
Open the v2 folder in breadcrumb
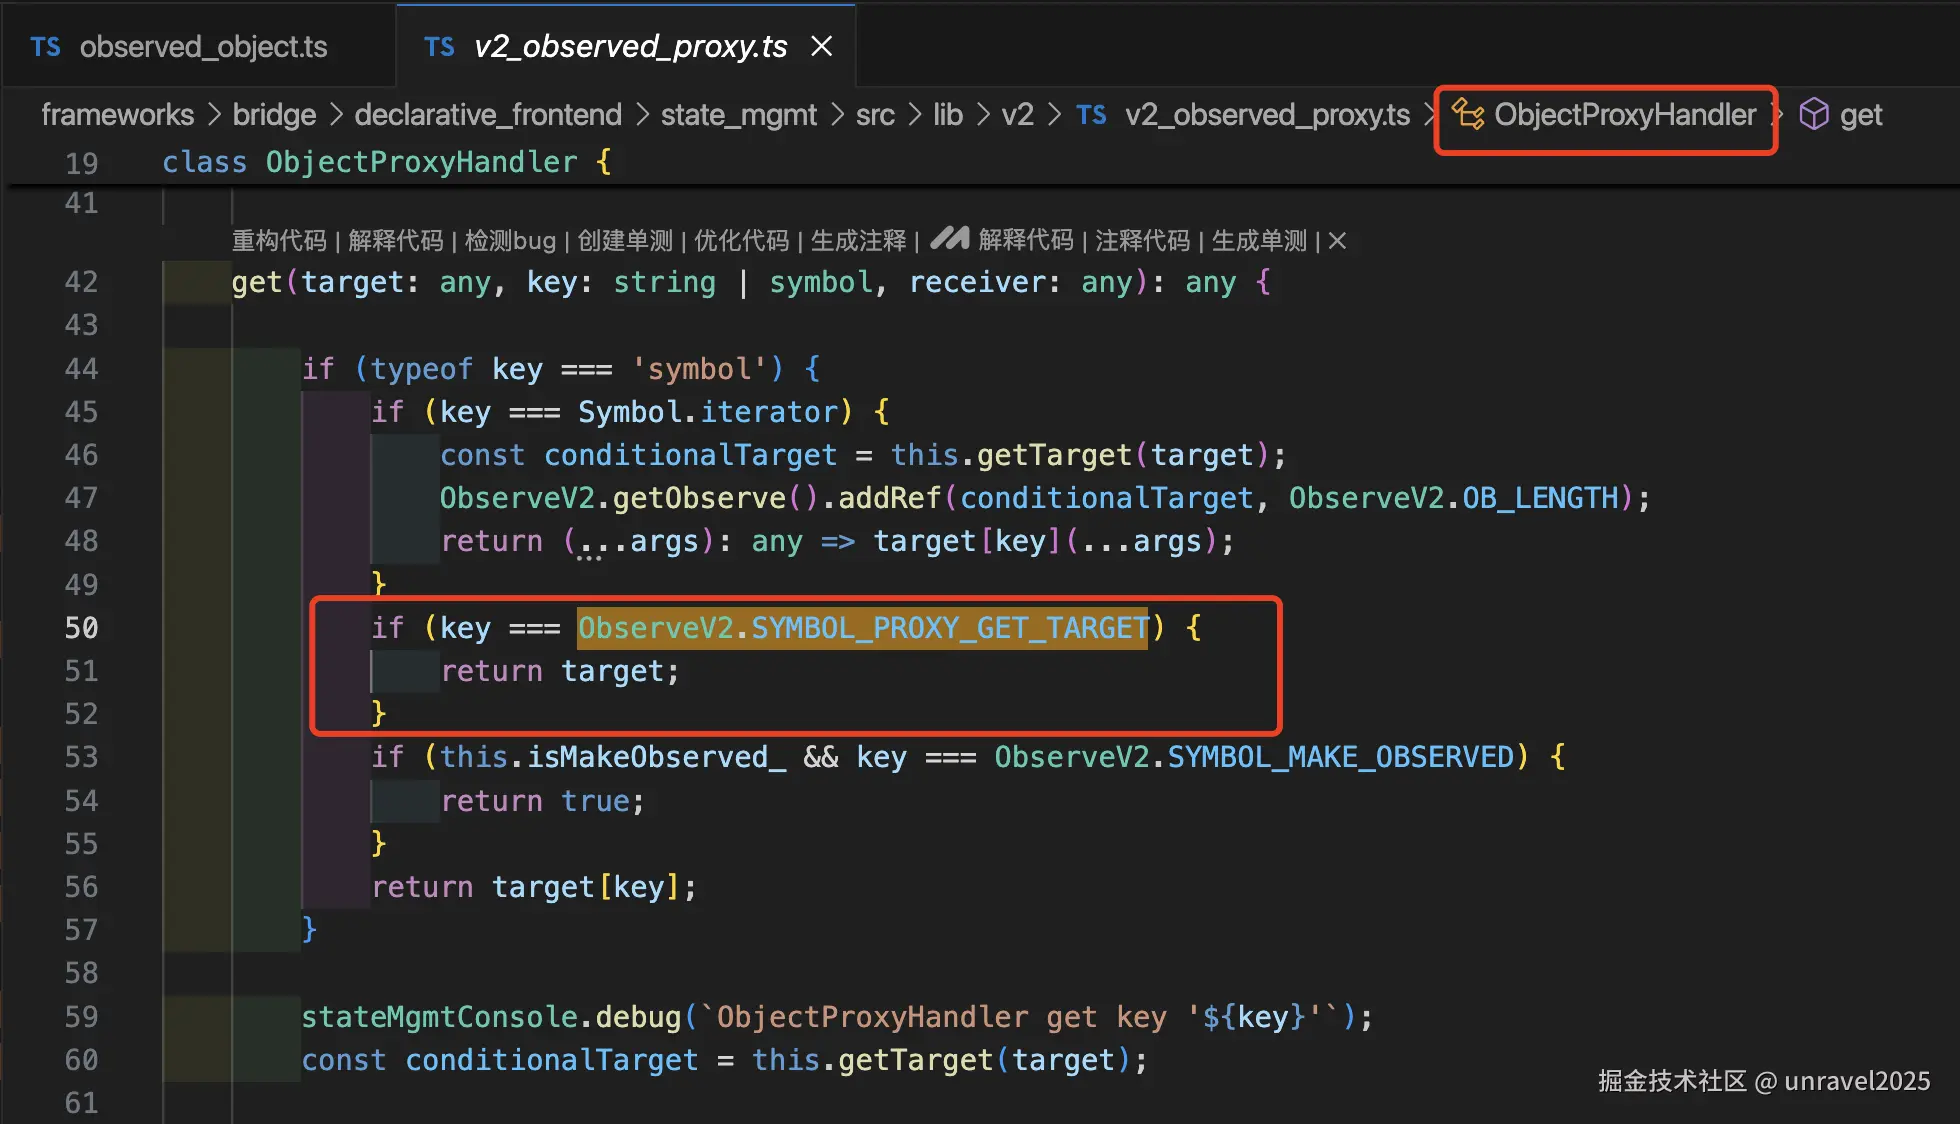click(1017, 115)
